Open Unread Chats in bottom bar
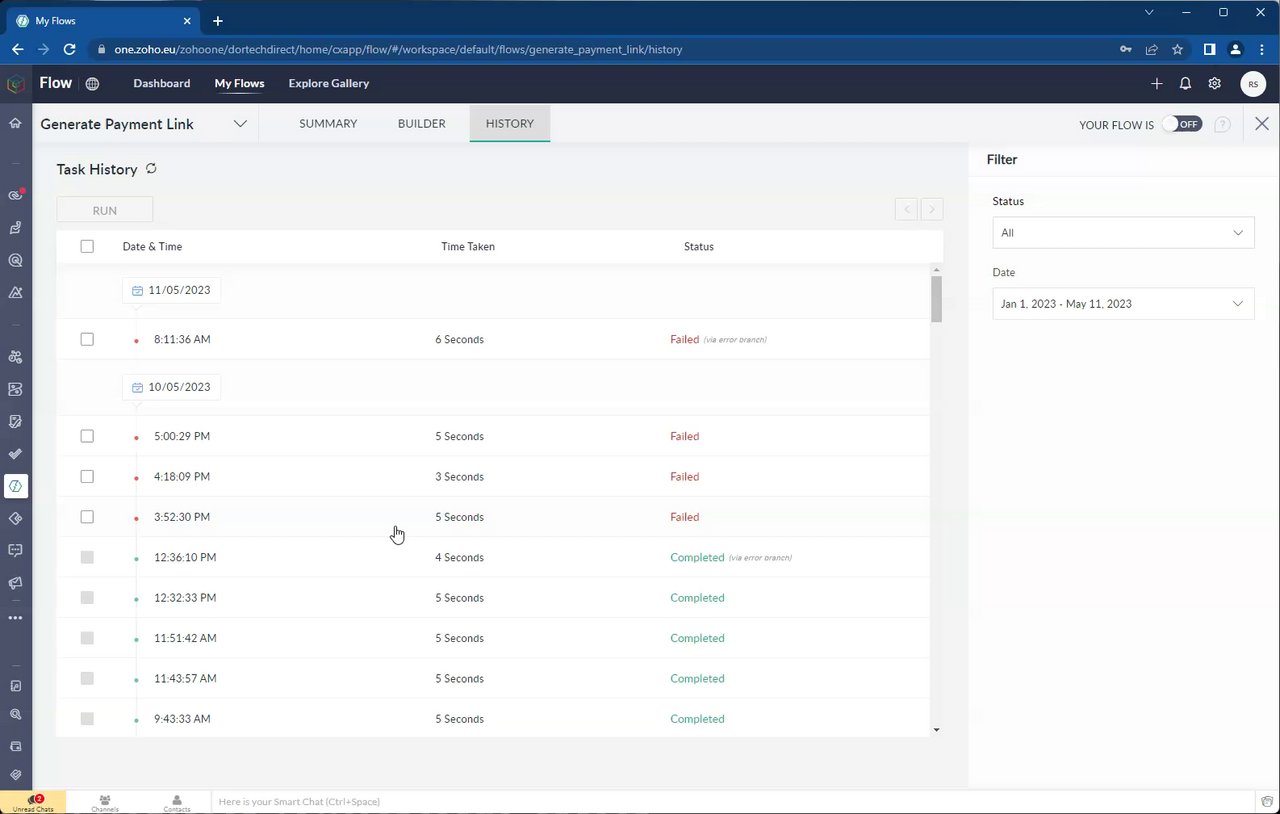Viewport: 1280px width, 814px height. 33,802
